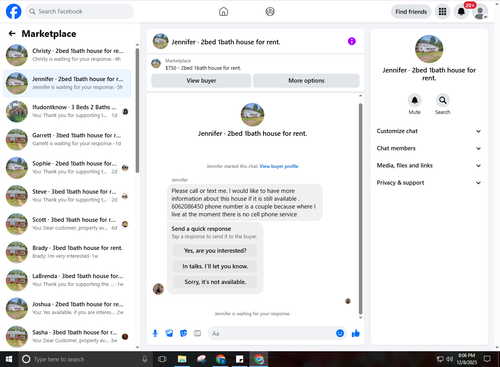Image resolution: width=500 pixels, height=367 pixels.
Task: Open the $750 Marketplace listing link
Action: (x=203, y=68)
